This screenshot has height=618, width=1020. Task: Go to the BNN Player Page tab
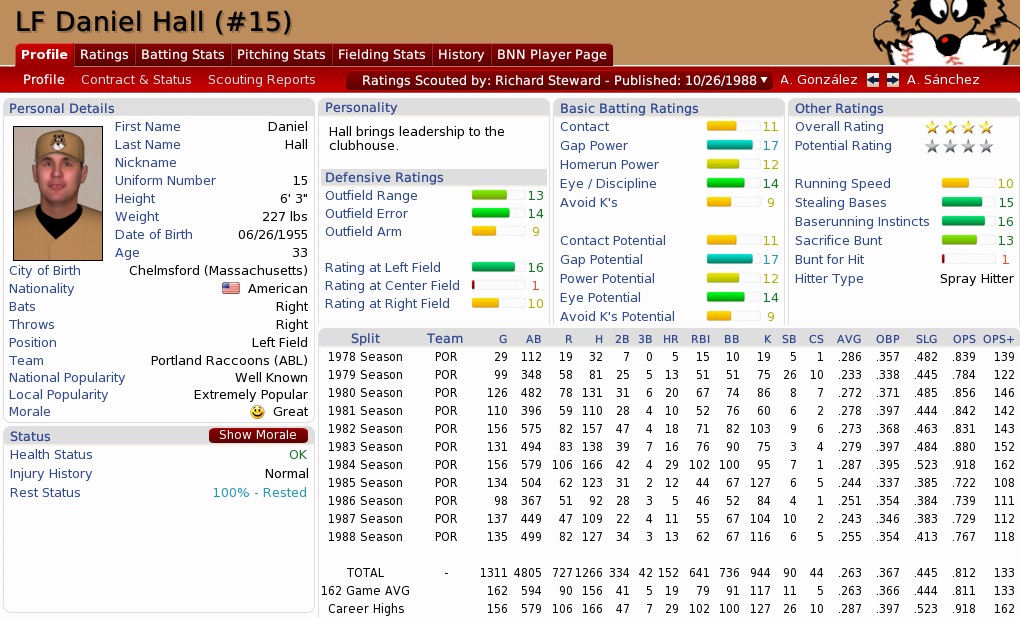click(550, 55)
